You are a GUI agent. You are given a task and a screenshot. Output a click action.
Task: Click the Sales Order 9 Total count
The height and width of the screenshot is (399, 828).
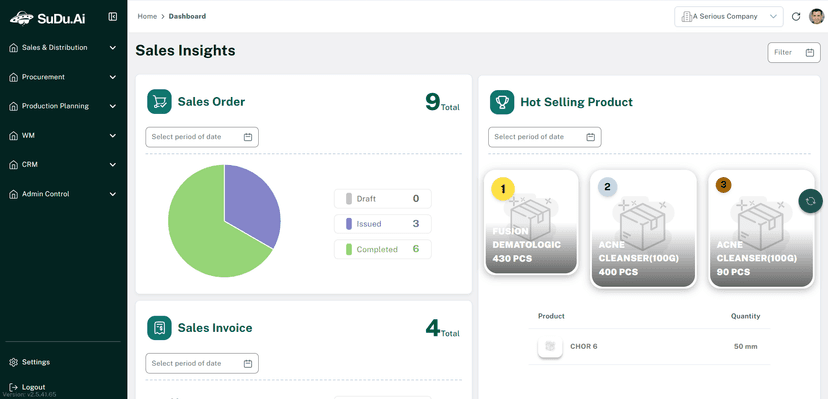pos(443,103)
